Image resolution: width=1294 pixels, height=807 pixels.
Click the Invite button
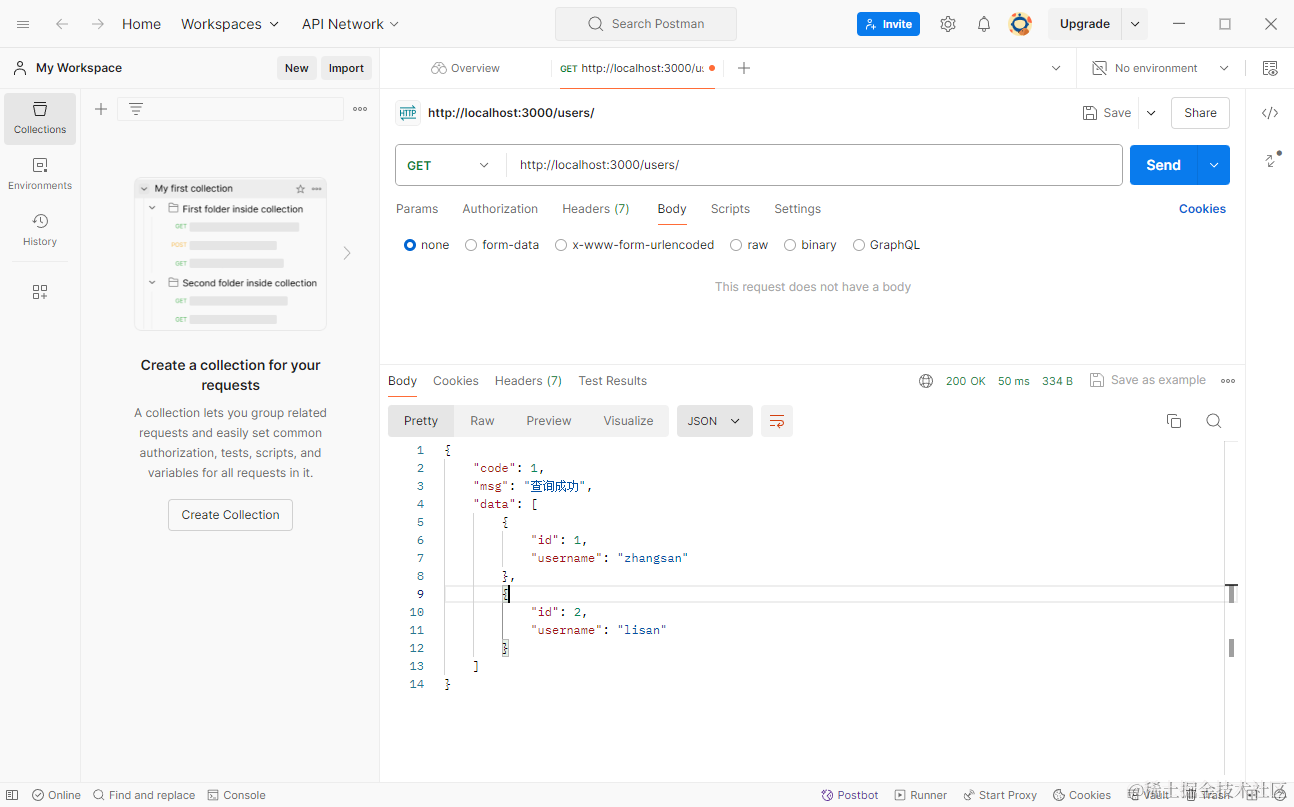[x=888, y=24]
